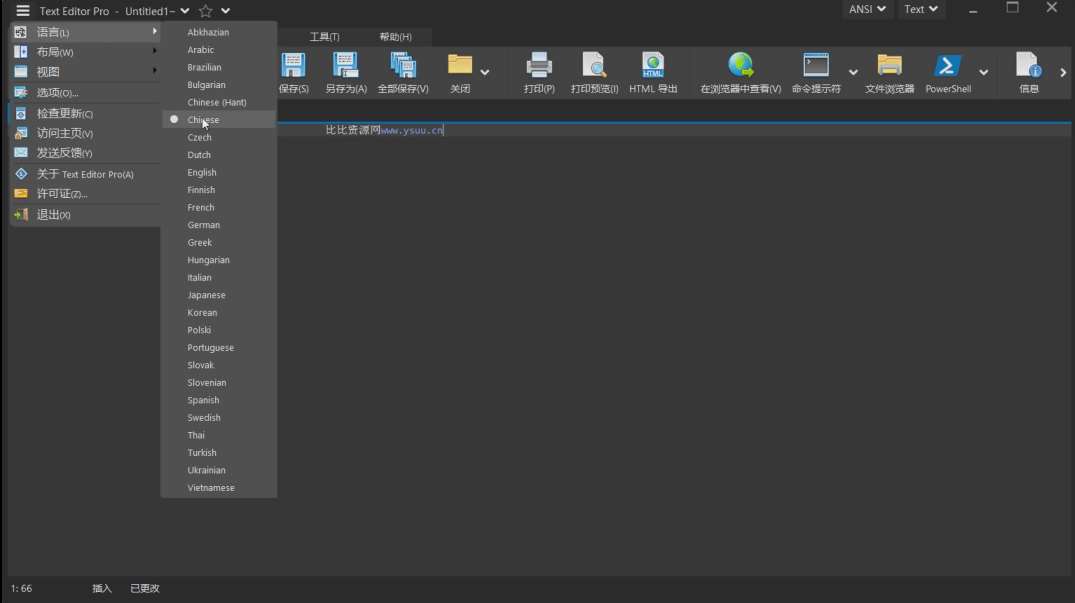Click the HTML export (HTML 导出) icon

click(653, 71)
